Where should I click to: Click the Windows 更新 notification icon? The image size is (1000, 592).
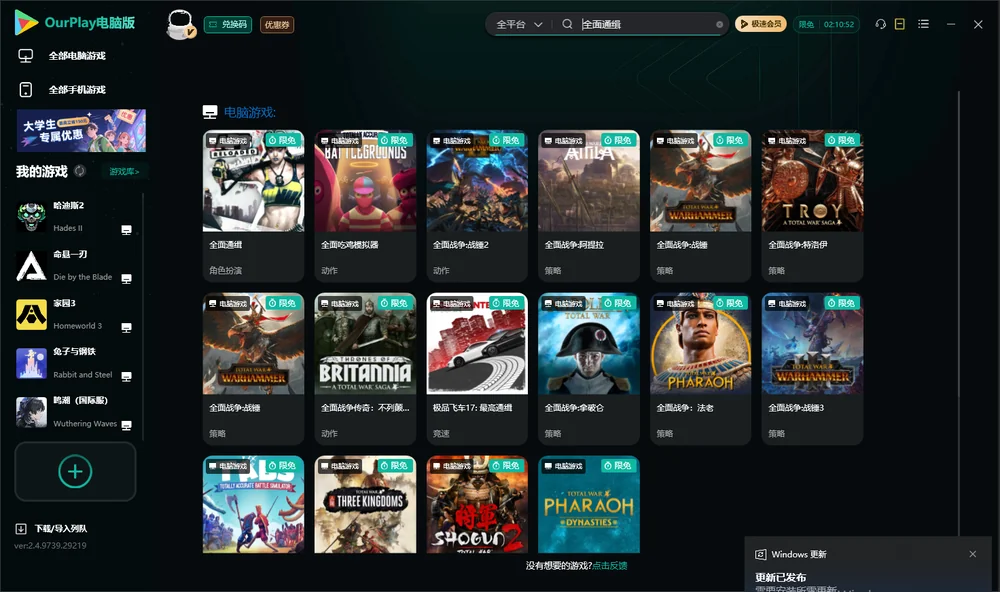point(760,554)
